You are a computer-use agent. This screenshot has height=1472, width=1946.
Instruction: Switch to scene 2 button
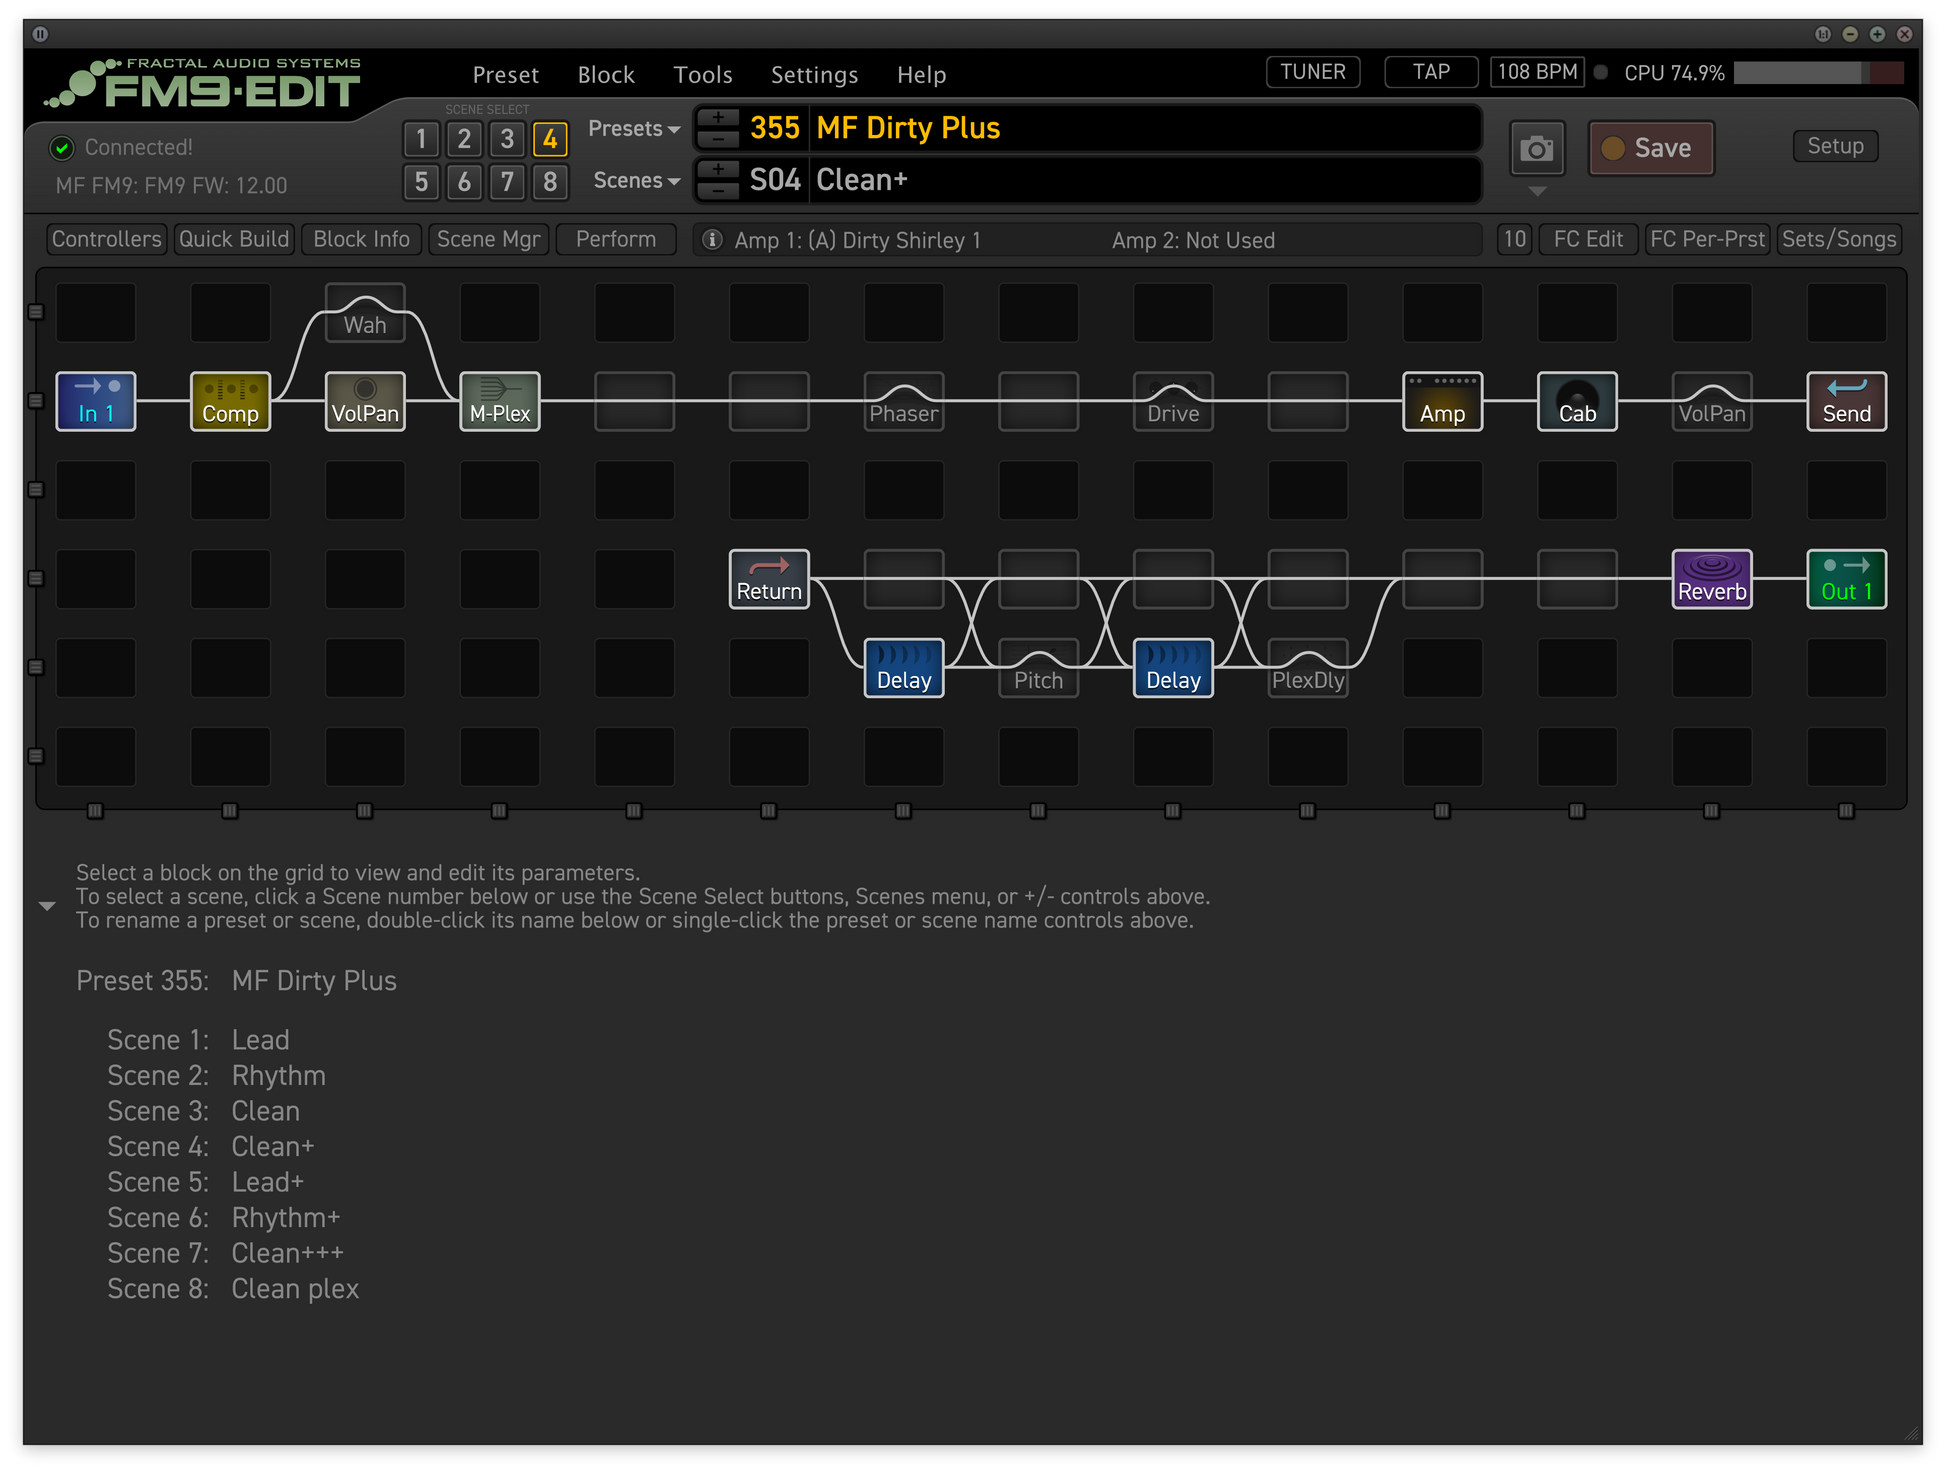464,139
